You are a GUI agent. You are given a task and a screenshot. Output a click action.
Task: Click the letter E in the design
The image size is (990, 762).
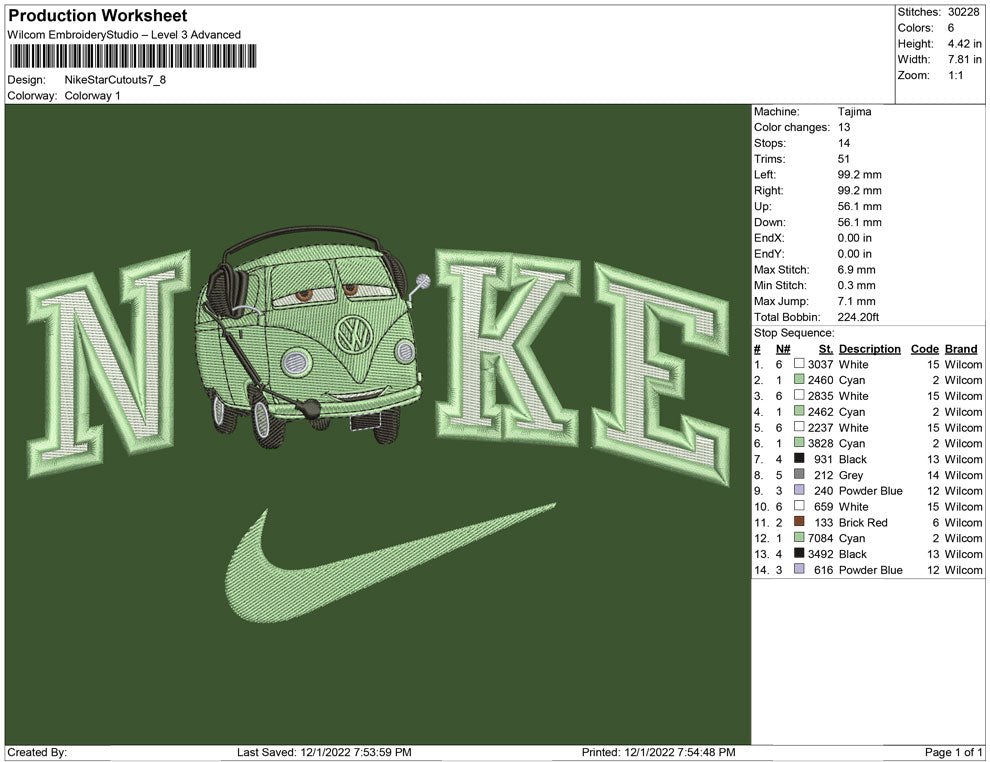pos(661,374)
